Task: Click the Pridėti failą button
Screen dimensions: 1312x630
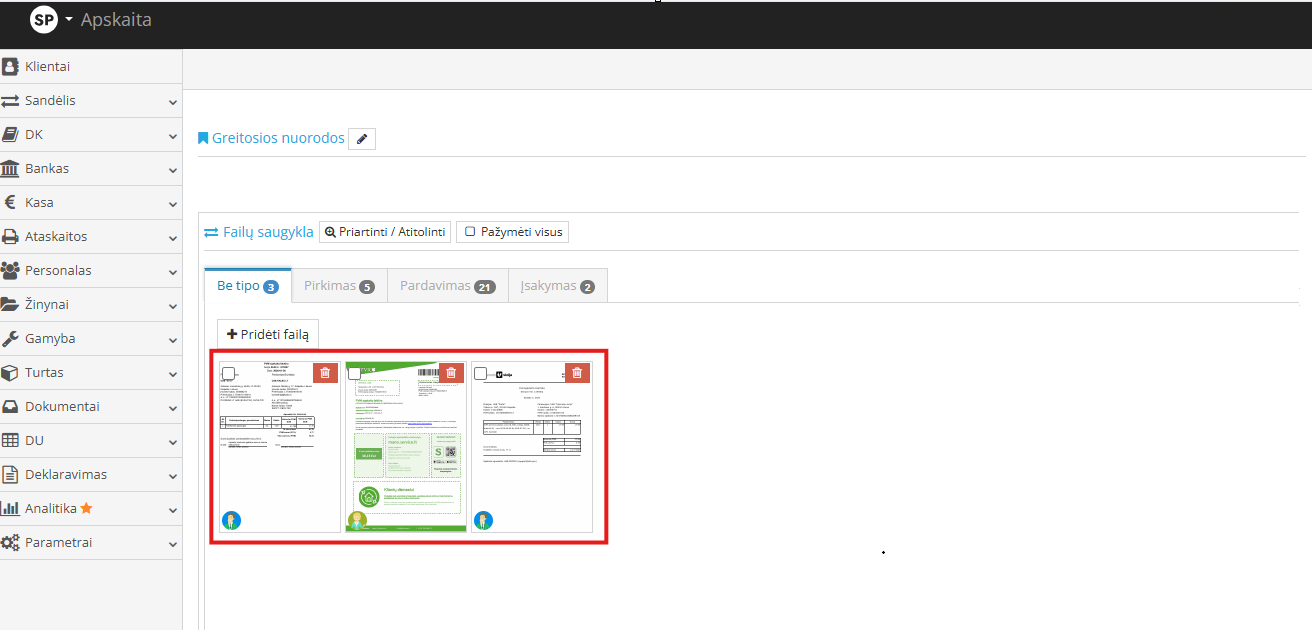Action: pyautogui.click(x=268, y=335)
